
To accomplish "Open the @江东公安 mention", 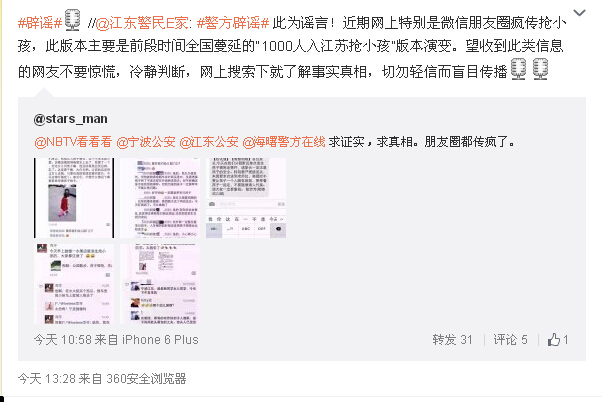I will coord(209,142).
